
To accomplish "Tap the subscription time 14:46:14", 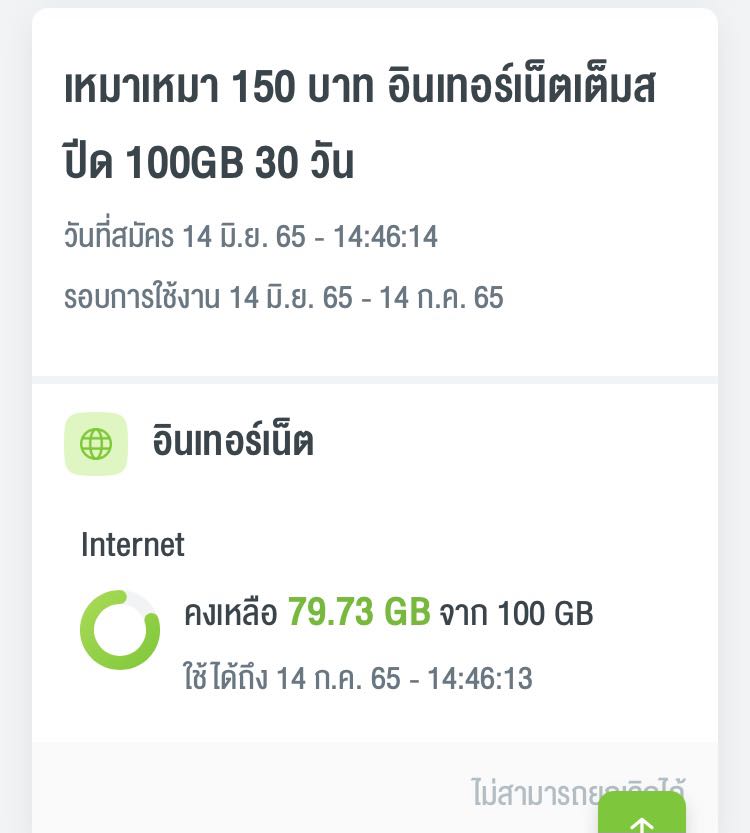I will click(385, 237).
